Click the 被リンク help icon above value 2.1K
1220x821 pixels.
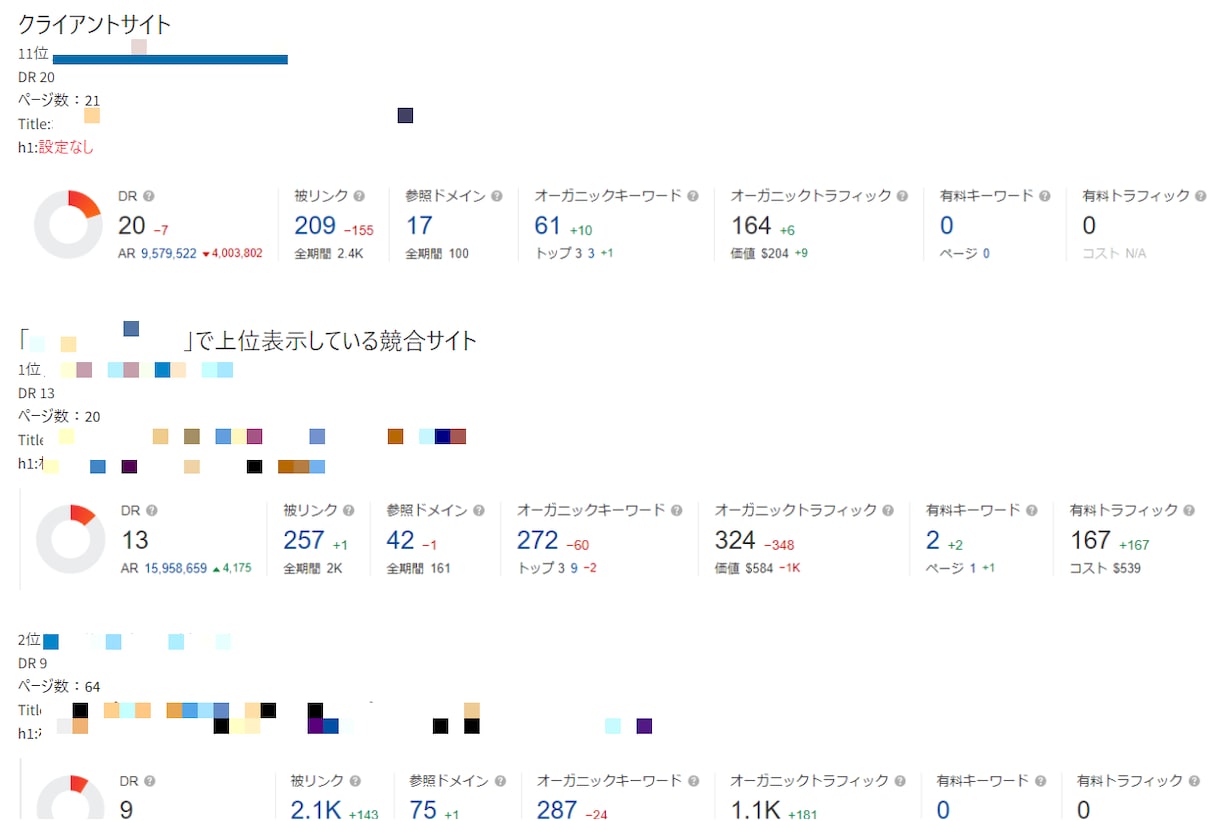(355, 782)
